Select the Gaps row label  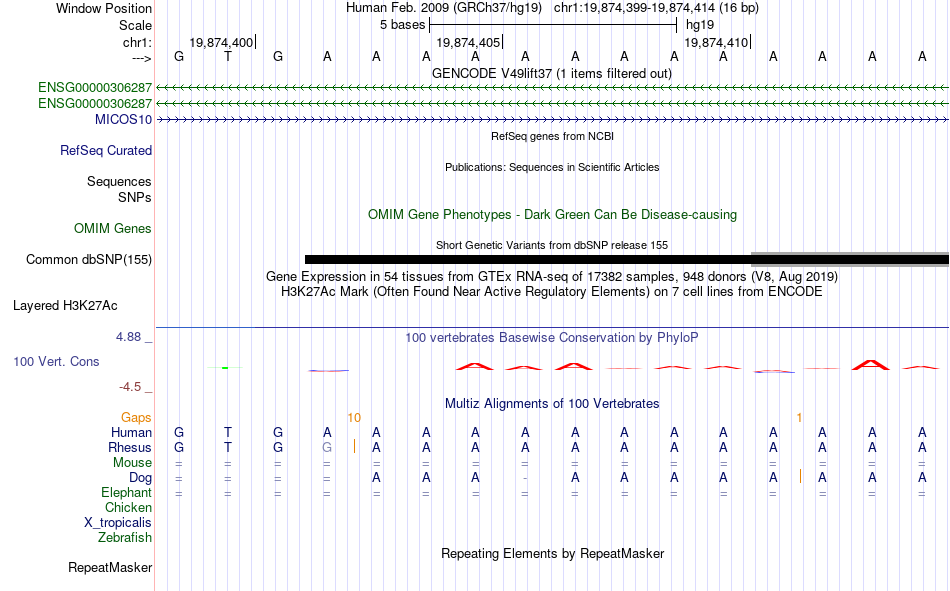tap(136, 417)
